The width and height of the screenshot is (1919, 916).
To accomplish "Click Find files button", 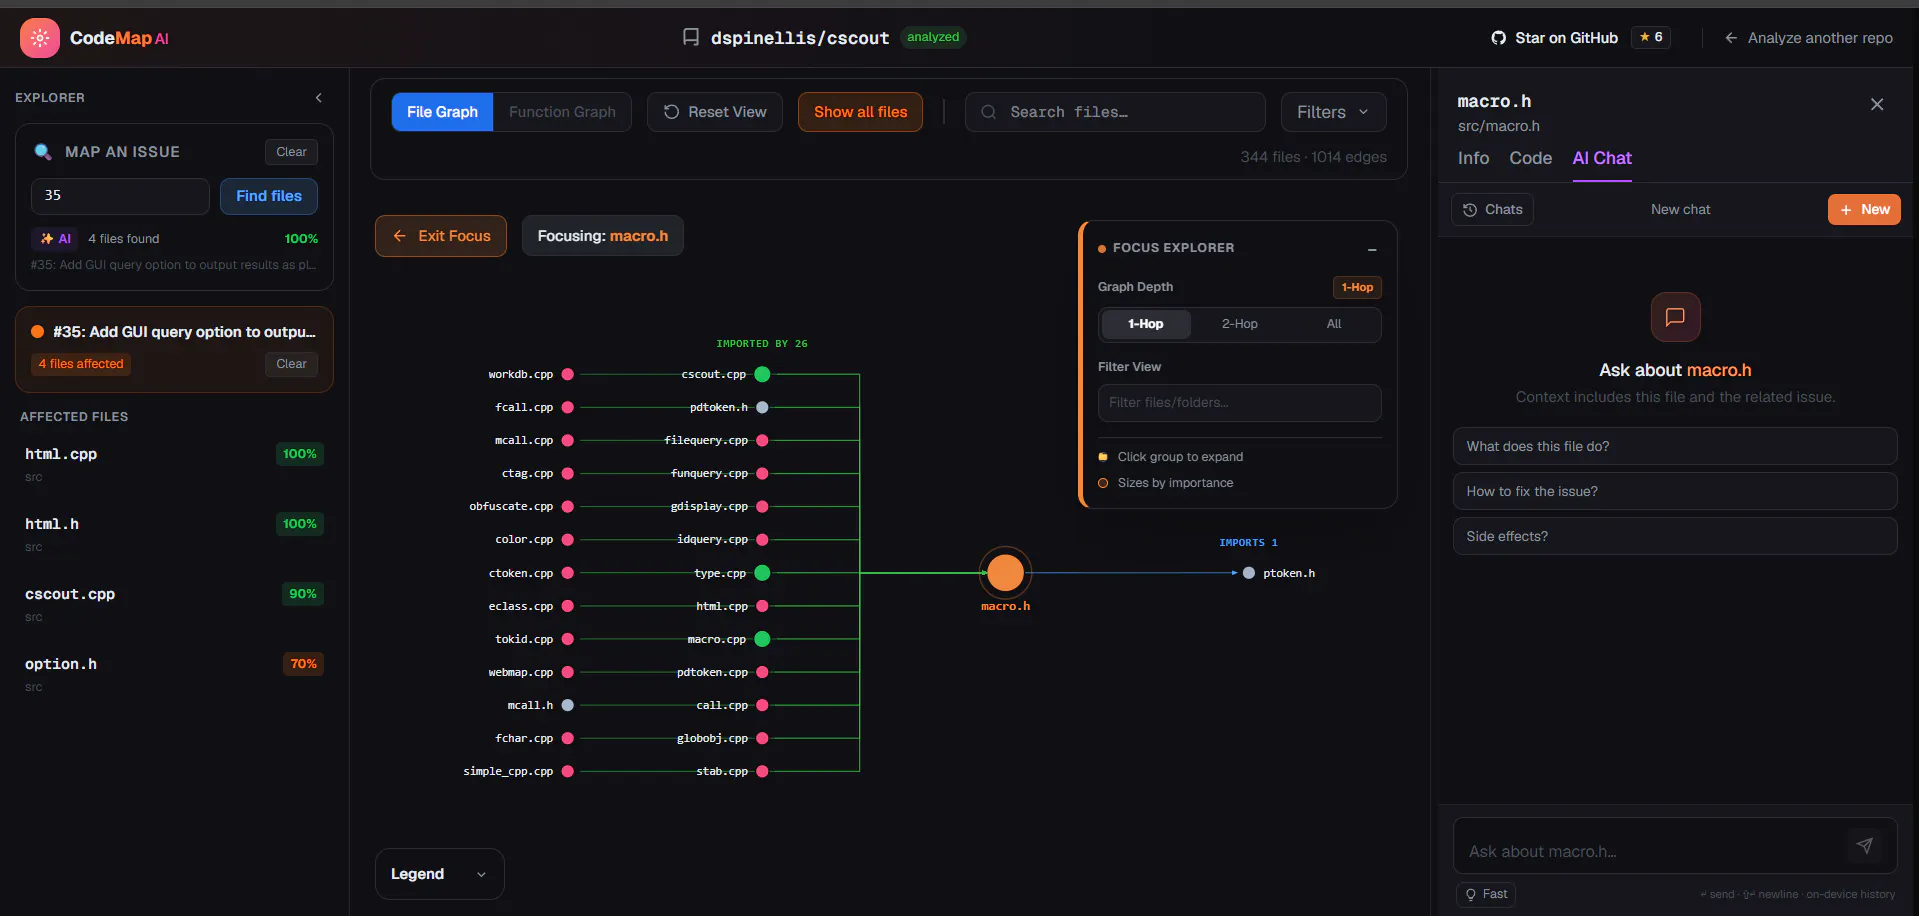I will [x=269, y=196].
